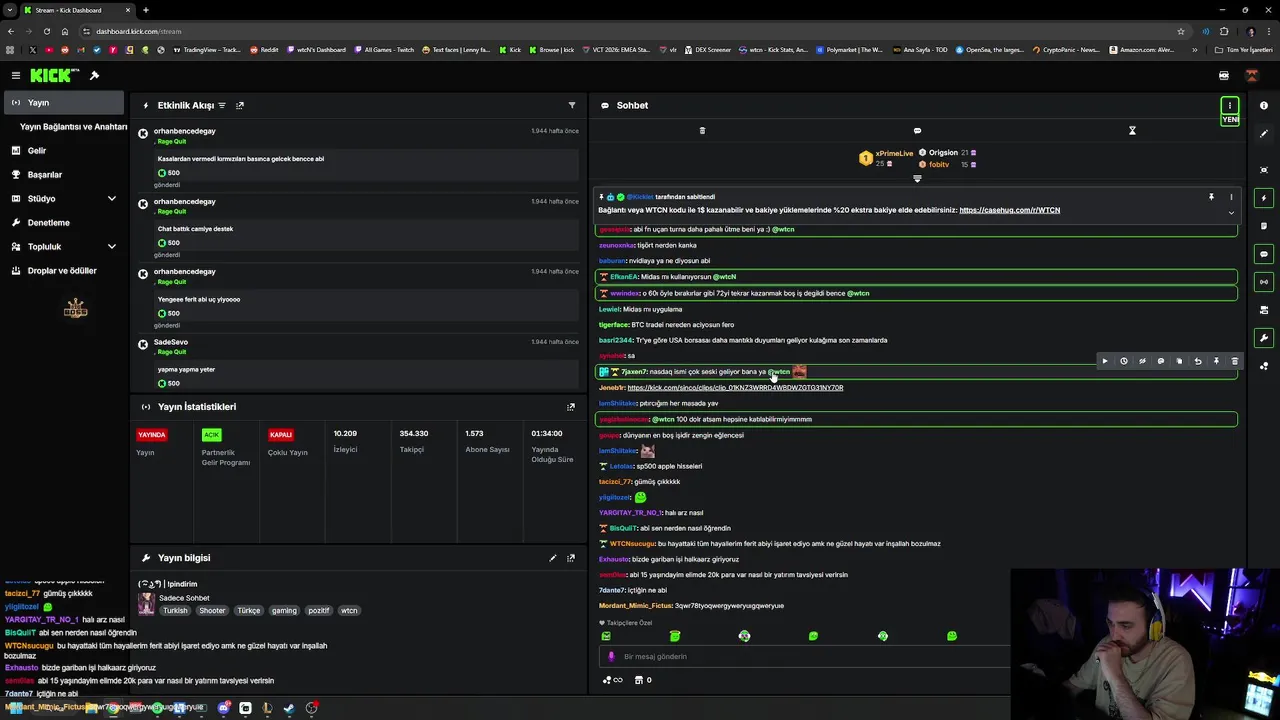This screenshot has width=1280, height=720.
Task: Open the Sohbet three-dot options menu
Action: (1230, 105)
